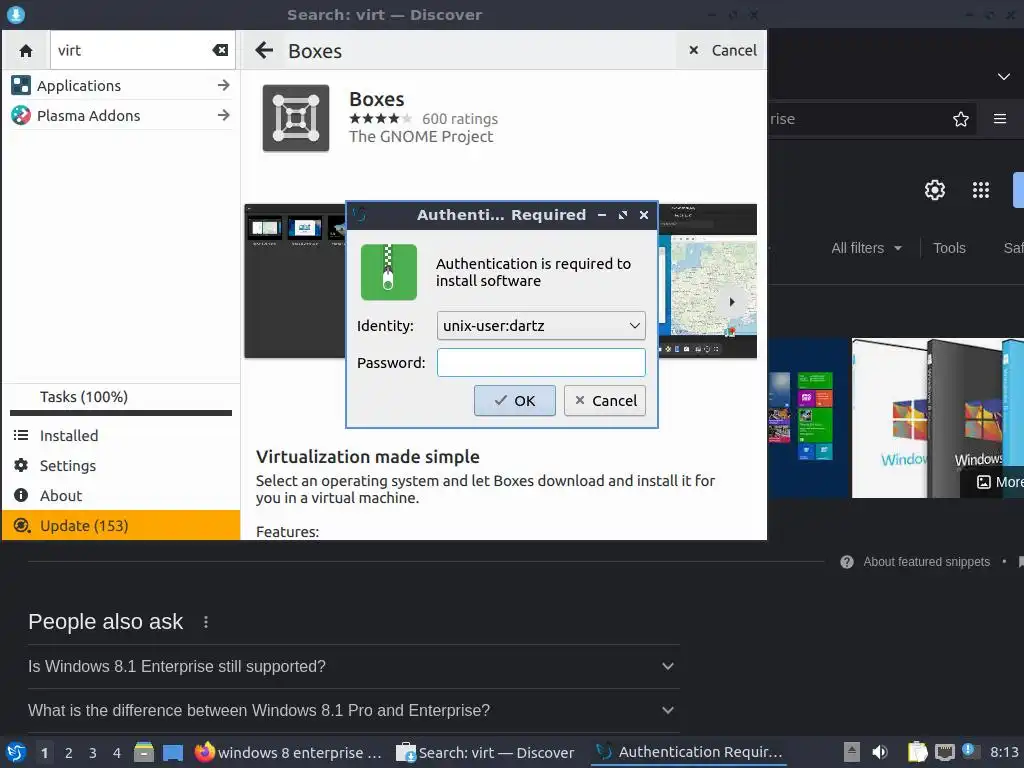This screenshot has width=1024, height=768.
Task: Open the Google apps grid
Action: [981, 190]
